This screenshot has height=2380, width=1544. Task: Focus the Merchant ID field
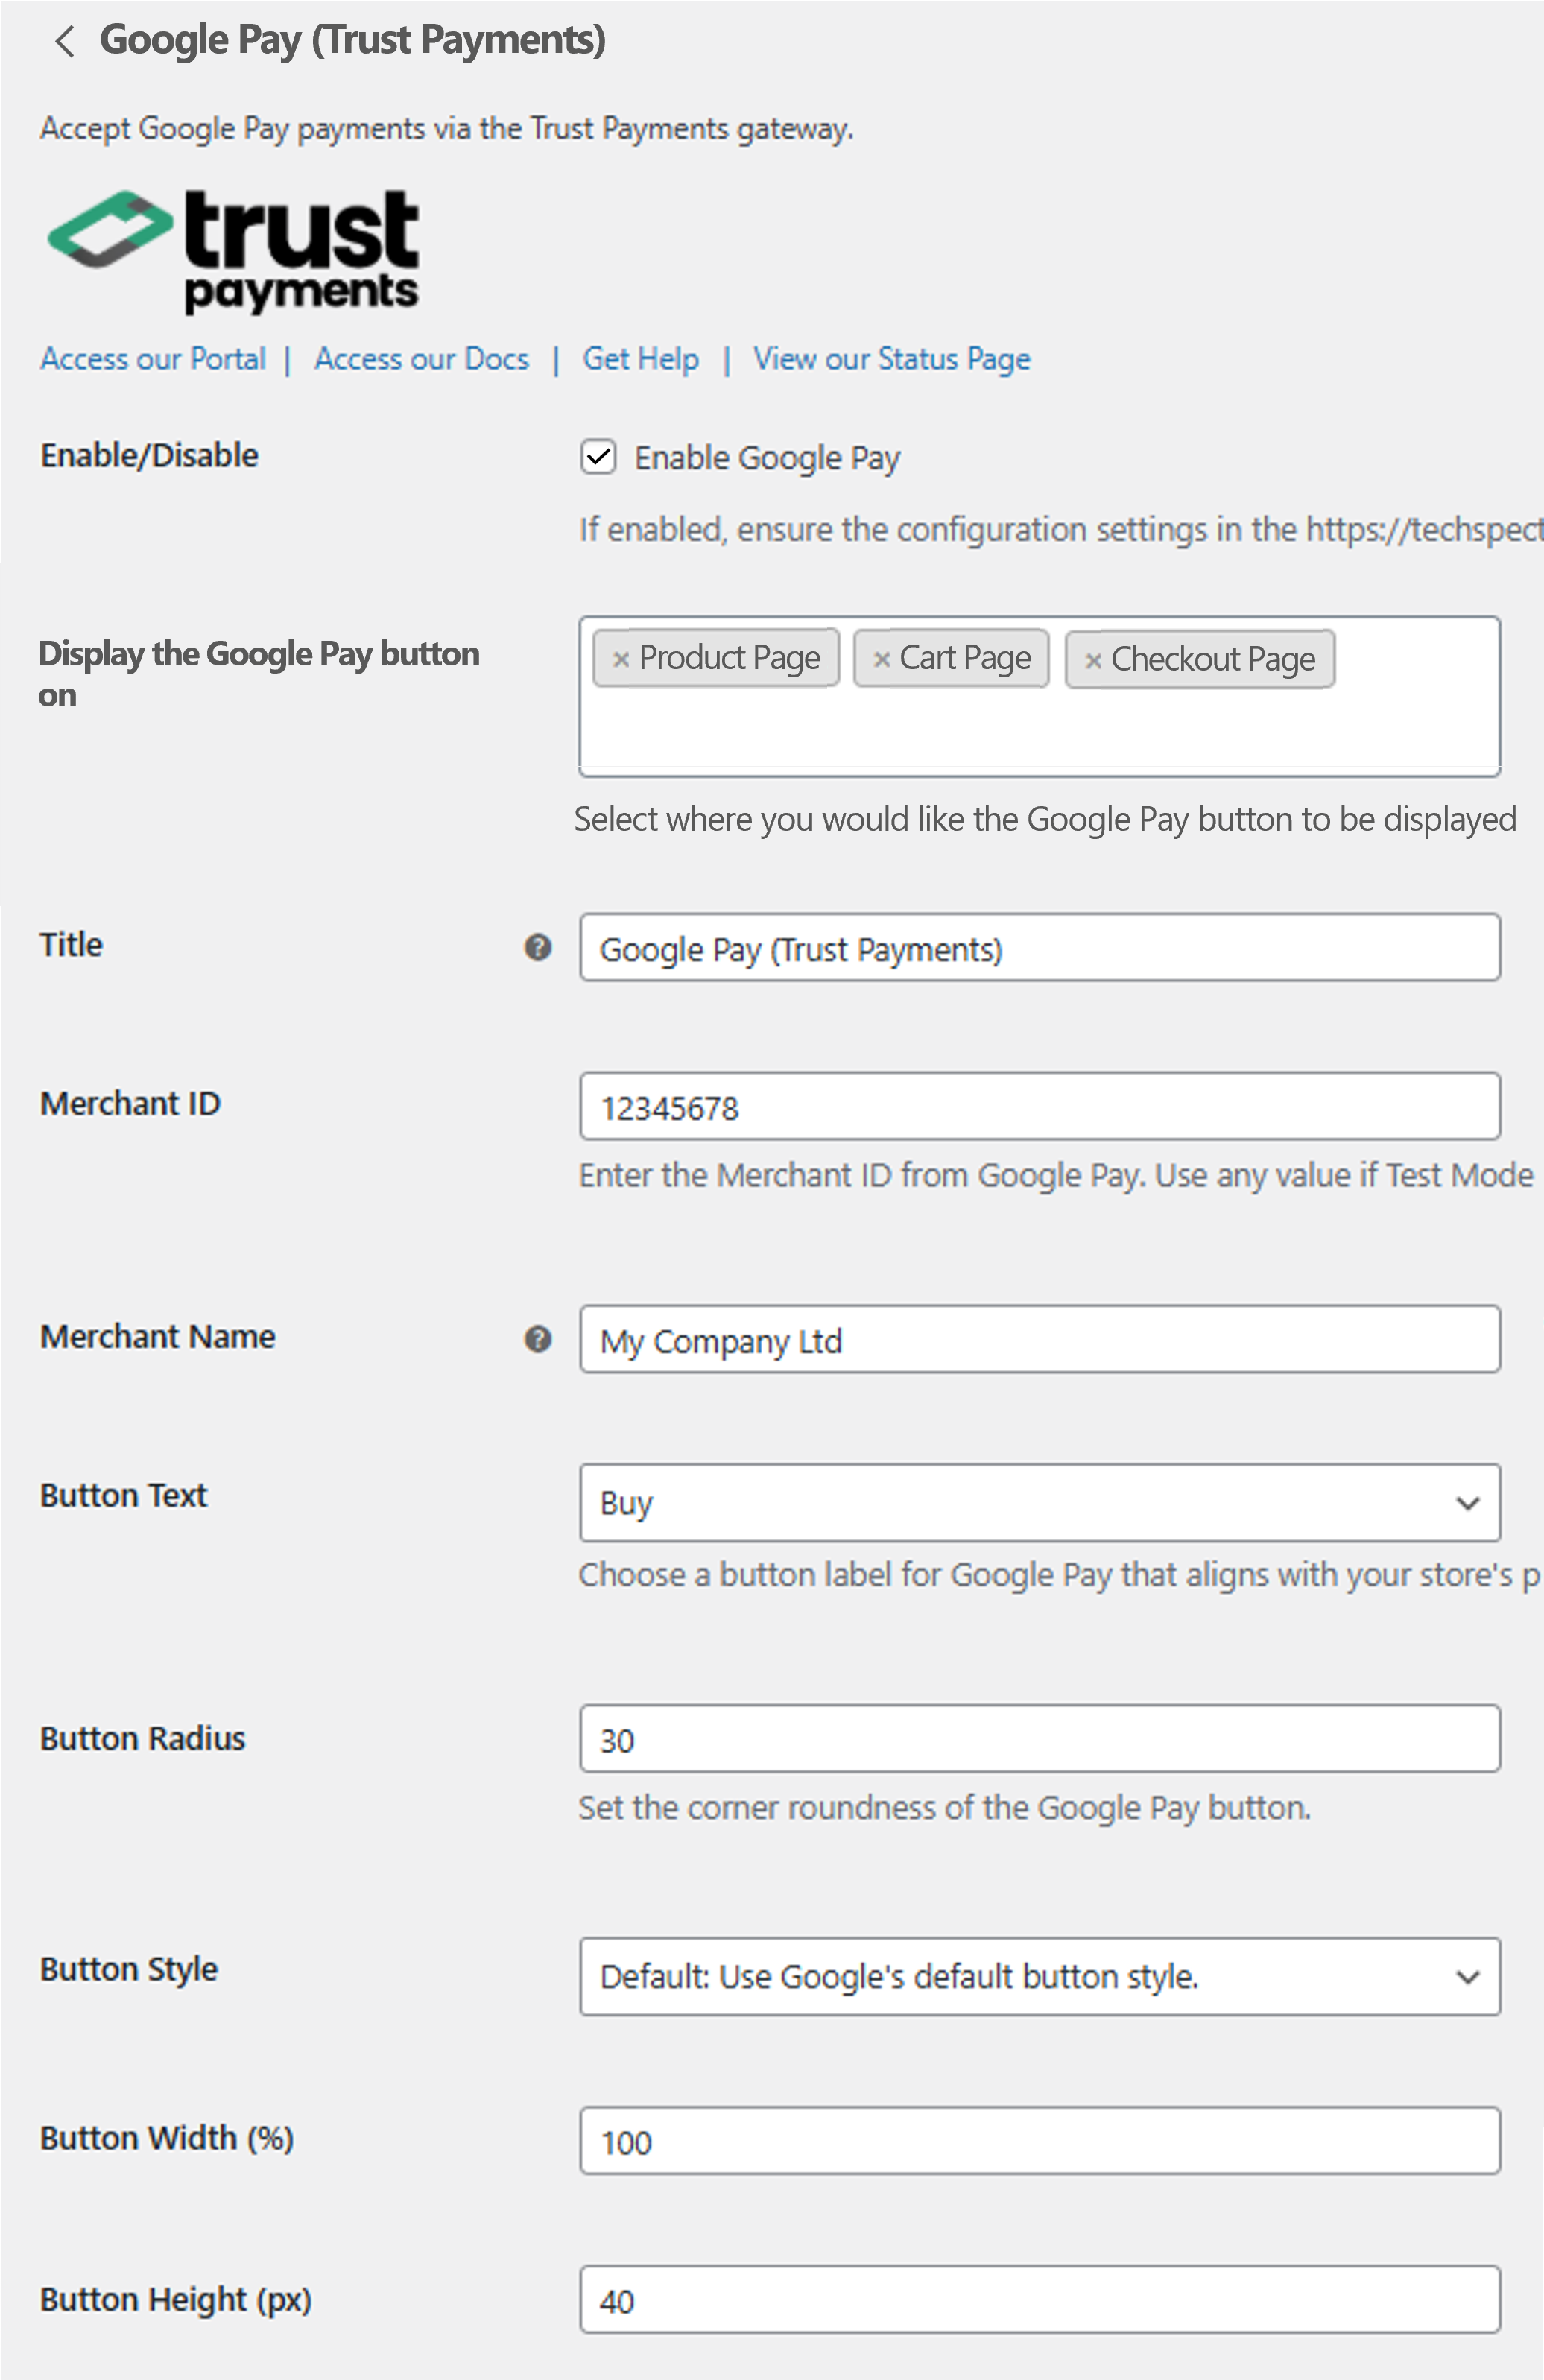click(x=1040, y=1106)
